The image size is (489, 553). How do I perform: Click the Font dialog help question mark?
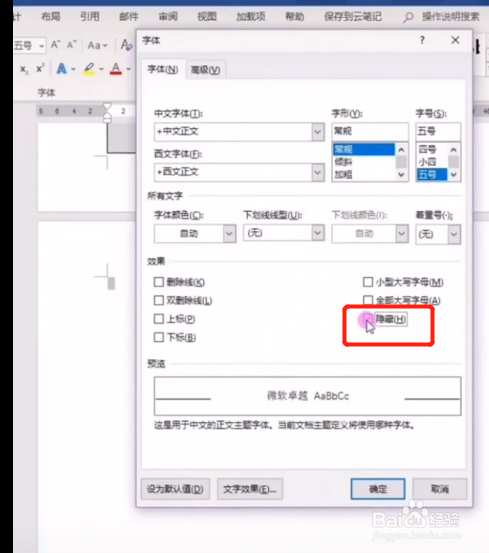[x=422, y=40]
